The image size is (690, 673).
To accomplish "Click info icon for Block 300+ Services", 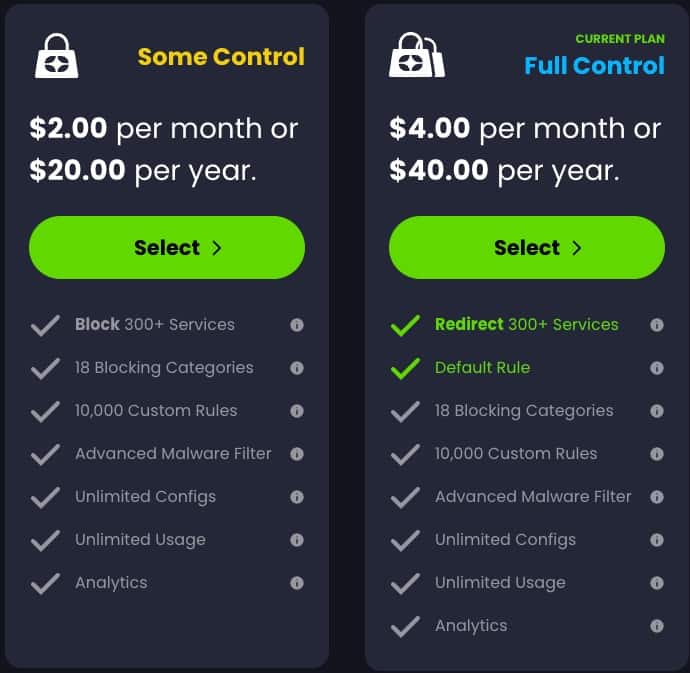I will point(297,325).
